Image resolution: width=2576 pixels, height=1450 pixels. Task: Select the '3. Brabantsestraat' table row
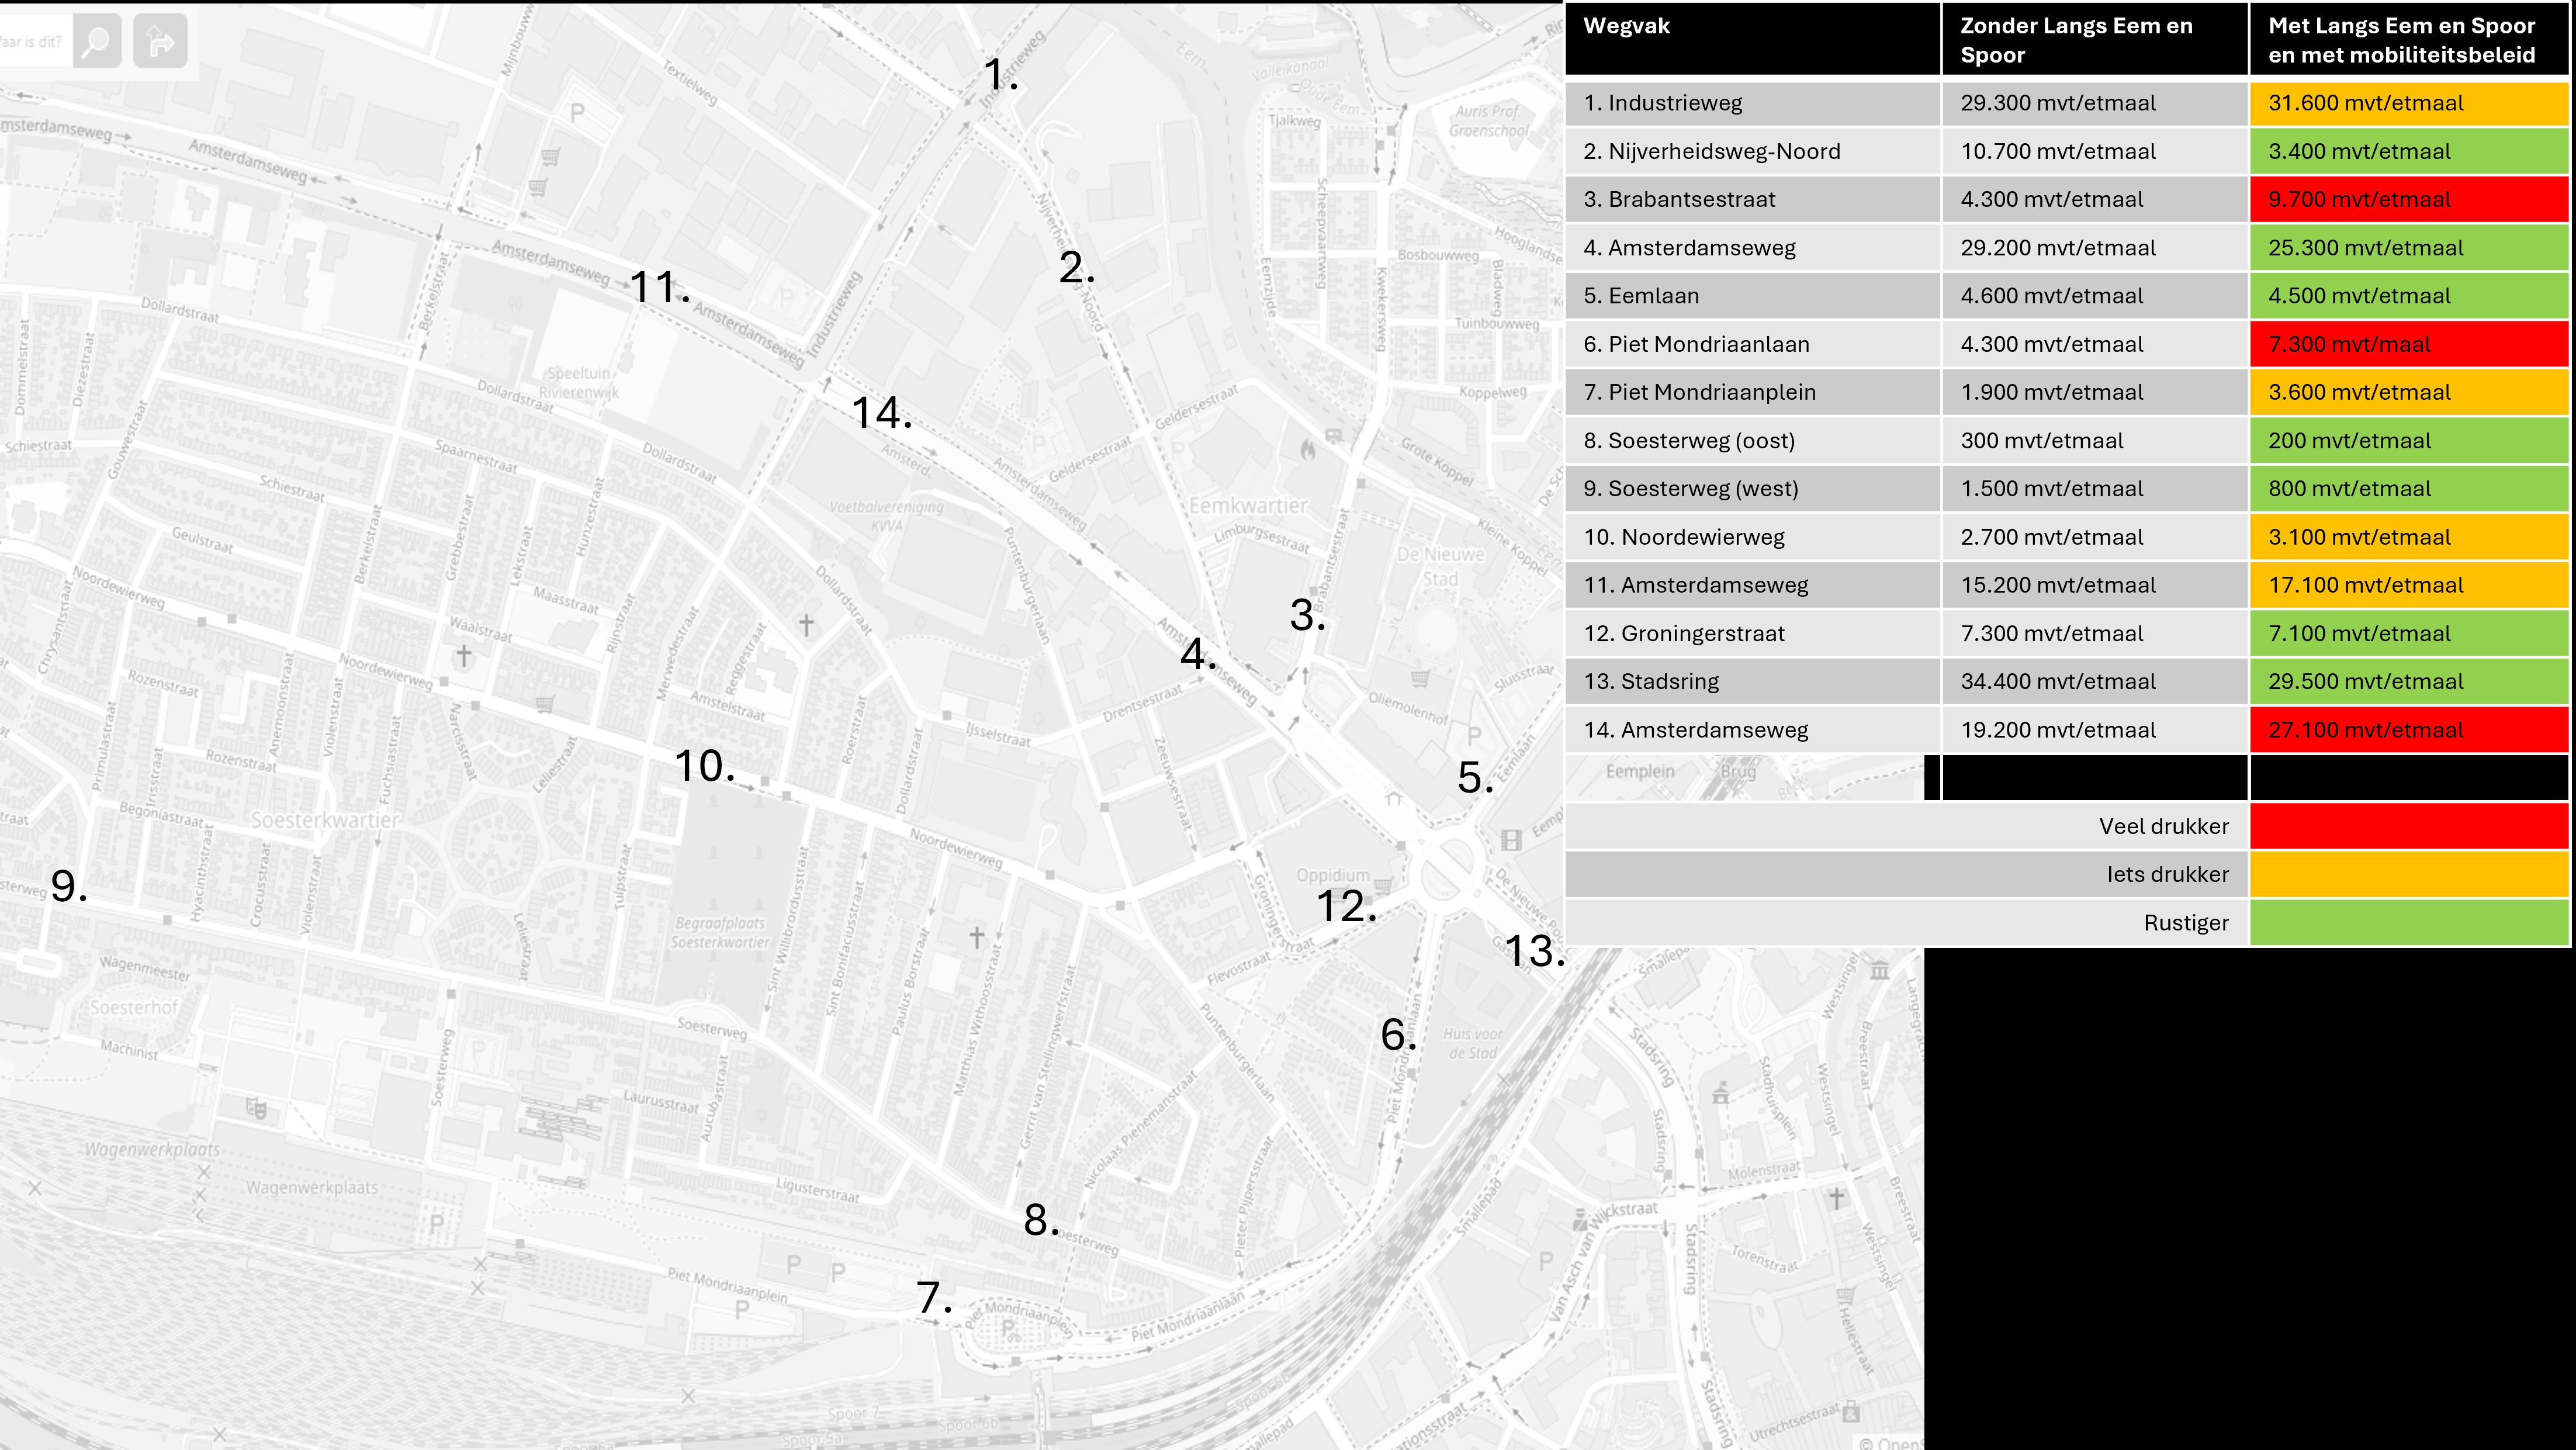point(2067,199)
